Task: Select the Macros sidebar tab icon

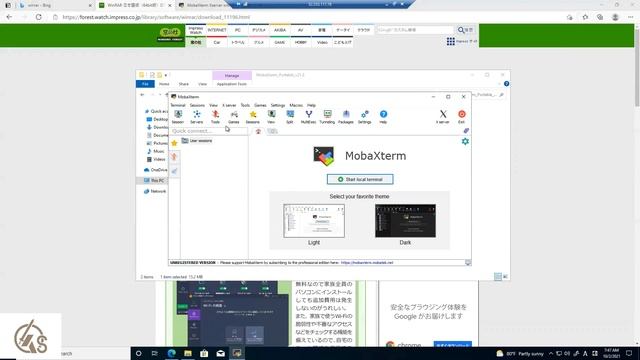Action: pos(174,171)
